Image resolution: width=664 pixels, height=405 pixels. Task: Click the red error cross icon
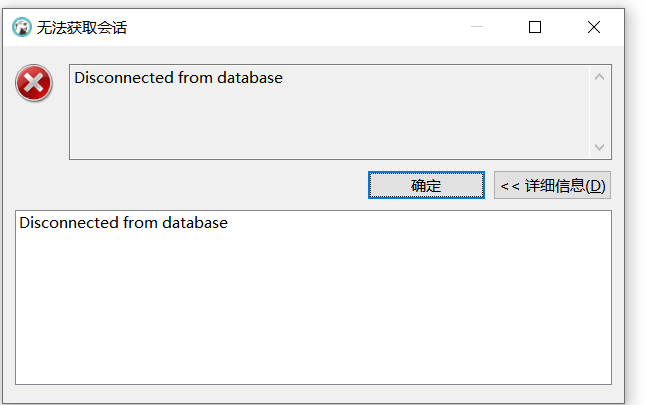[34, 83]
